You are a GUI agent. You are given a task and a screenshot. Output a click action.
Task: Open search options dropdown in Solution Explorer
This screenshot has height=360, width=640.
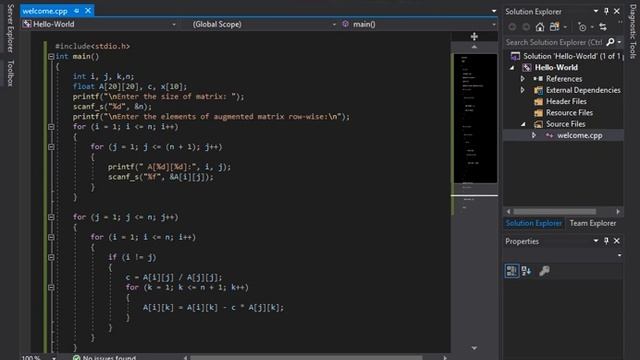pos(620,42)
